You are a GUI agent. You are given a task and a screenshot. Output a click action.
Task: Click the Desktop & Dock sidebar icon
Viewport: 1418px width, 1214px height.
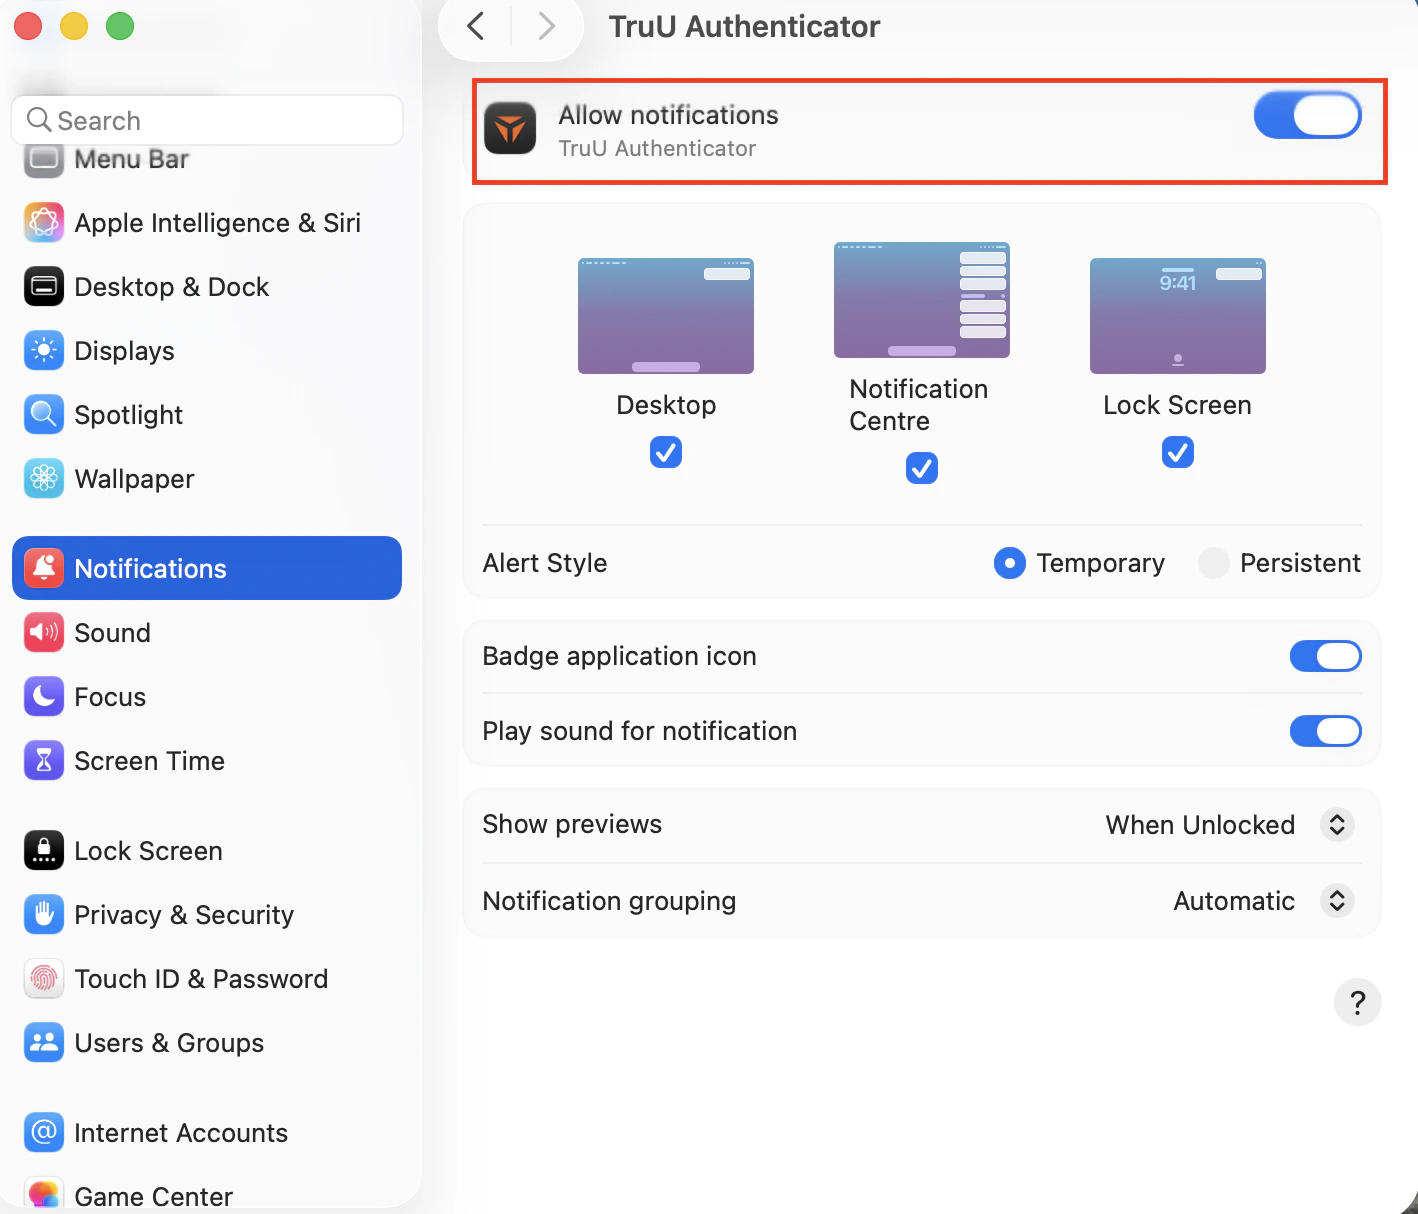click(44, 287)
